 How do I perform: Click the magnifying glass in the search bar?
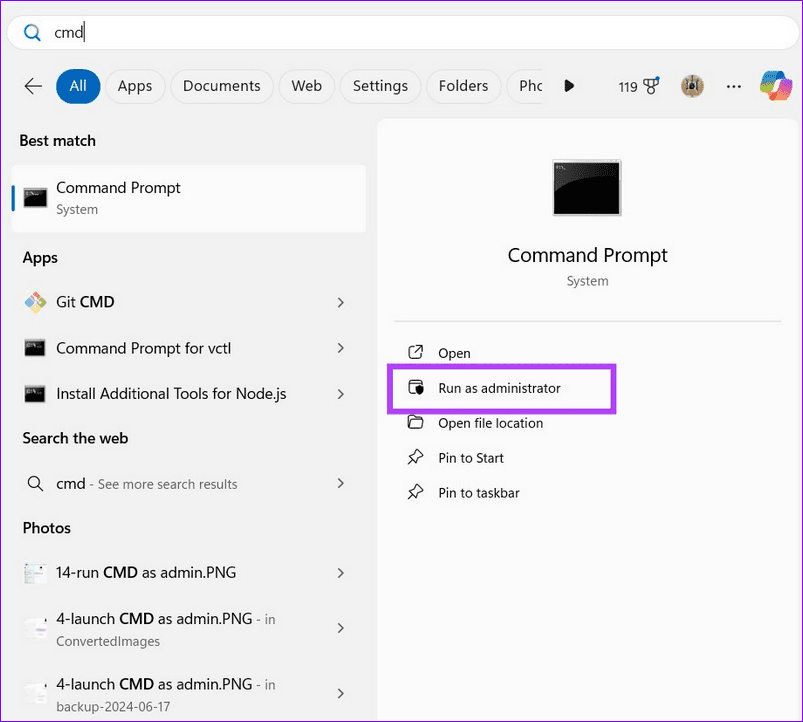coord(31,32)
